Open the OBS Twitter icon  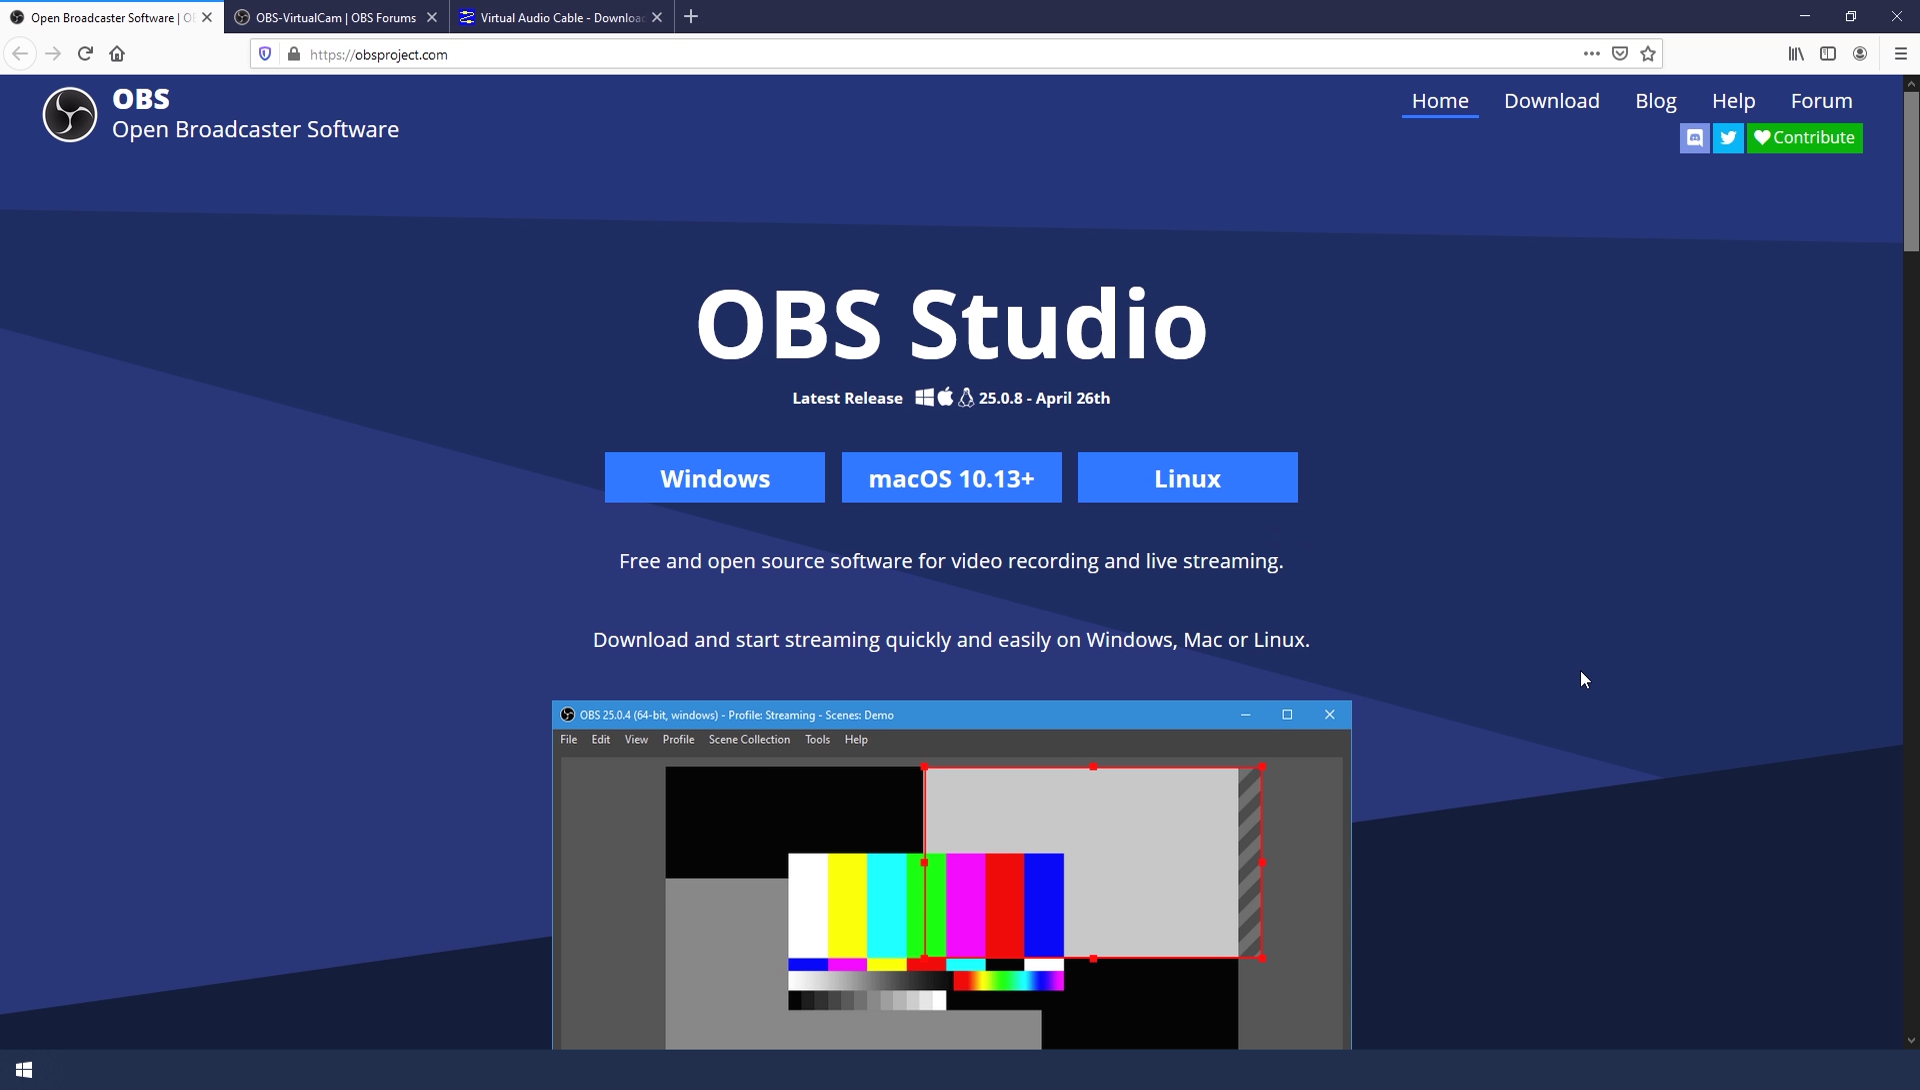1728,138
